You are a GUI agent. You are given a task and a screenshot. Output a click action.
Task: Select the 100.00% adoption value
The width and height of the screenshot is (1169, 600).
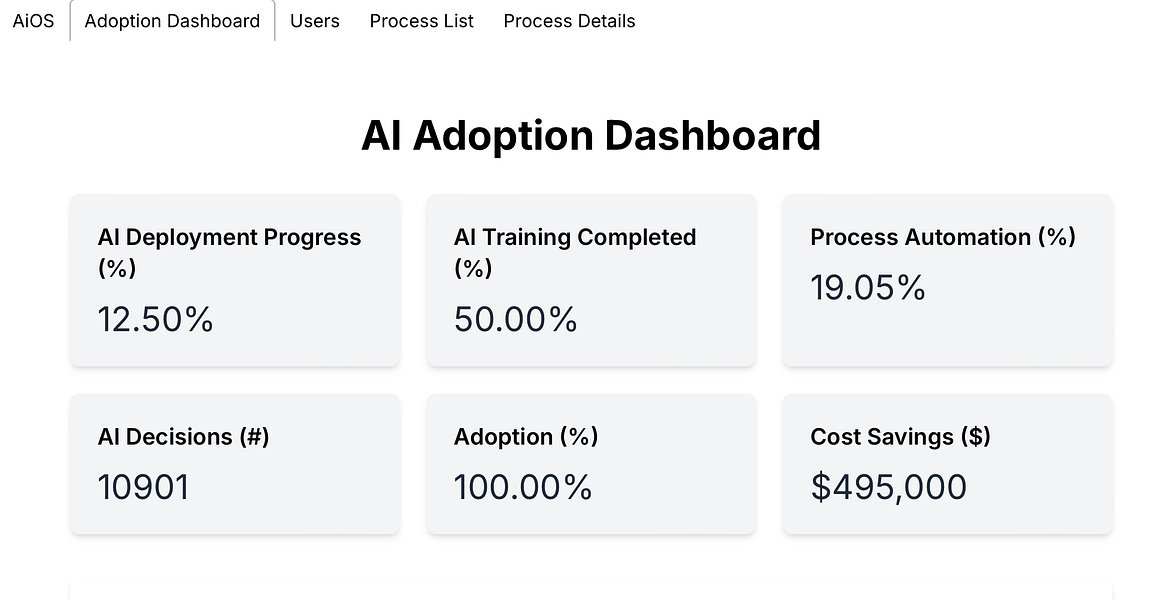point(523,487)
